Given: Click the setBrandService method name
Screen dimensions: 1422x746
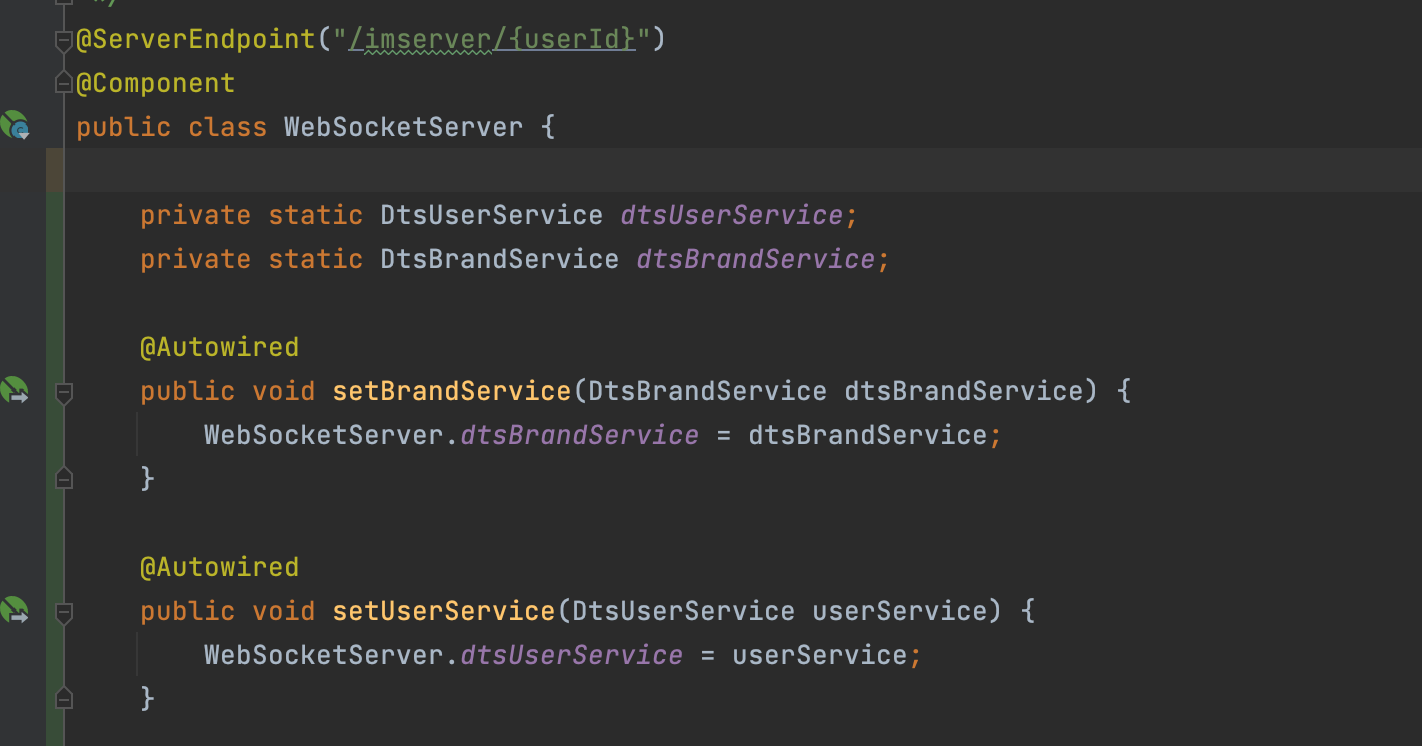Looking at the screenshot, I should (x=451, y=391).
